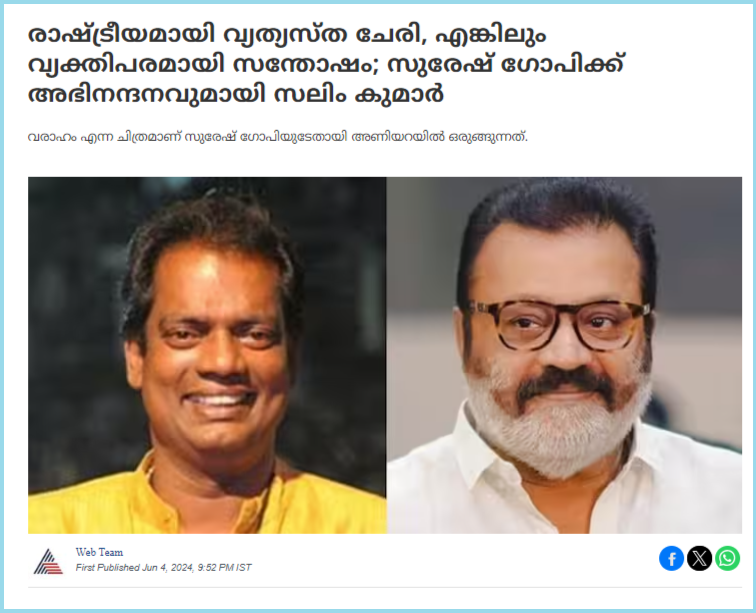756x613 pixels.
Task: Click the Asianet News logo beside Web Team
Action: click(x=48, y=561)
